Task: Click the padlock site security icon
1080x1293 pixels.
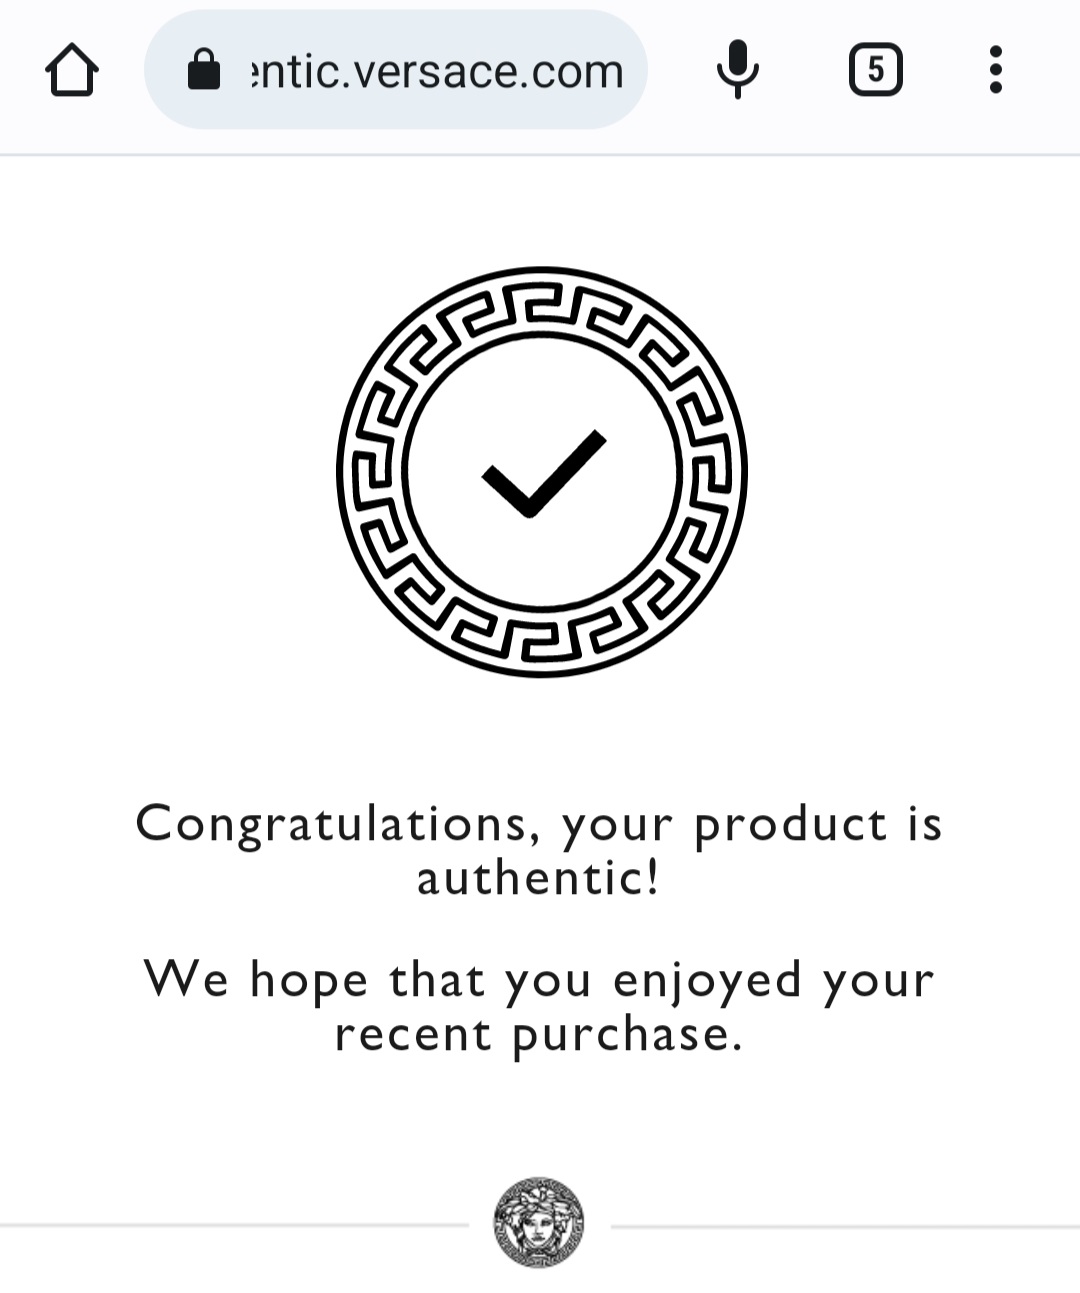Action: pos(204,70)
